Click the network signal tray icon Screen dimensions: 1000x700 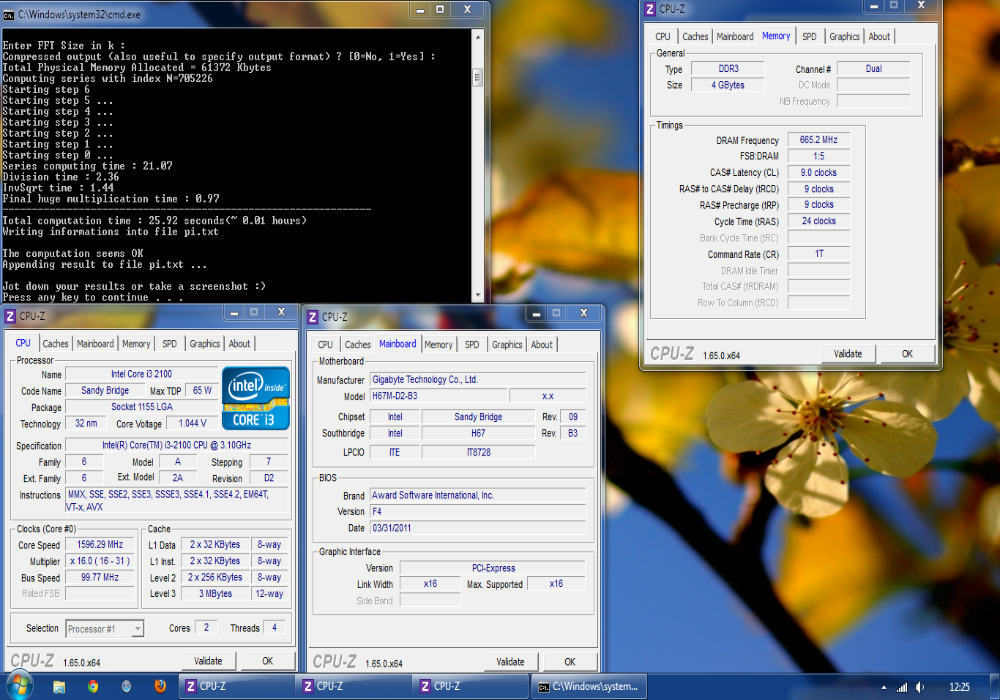[x=902, y=687]
